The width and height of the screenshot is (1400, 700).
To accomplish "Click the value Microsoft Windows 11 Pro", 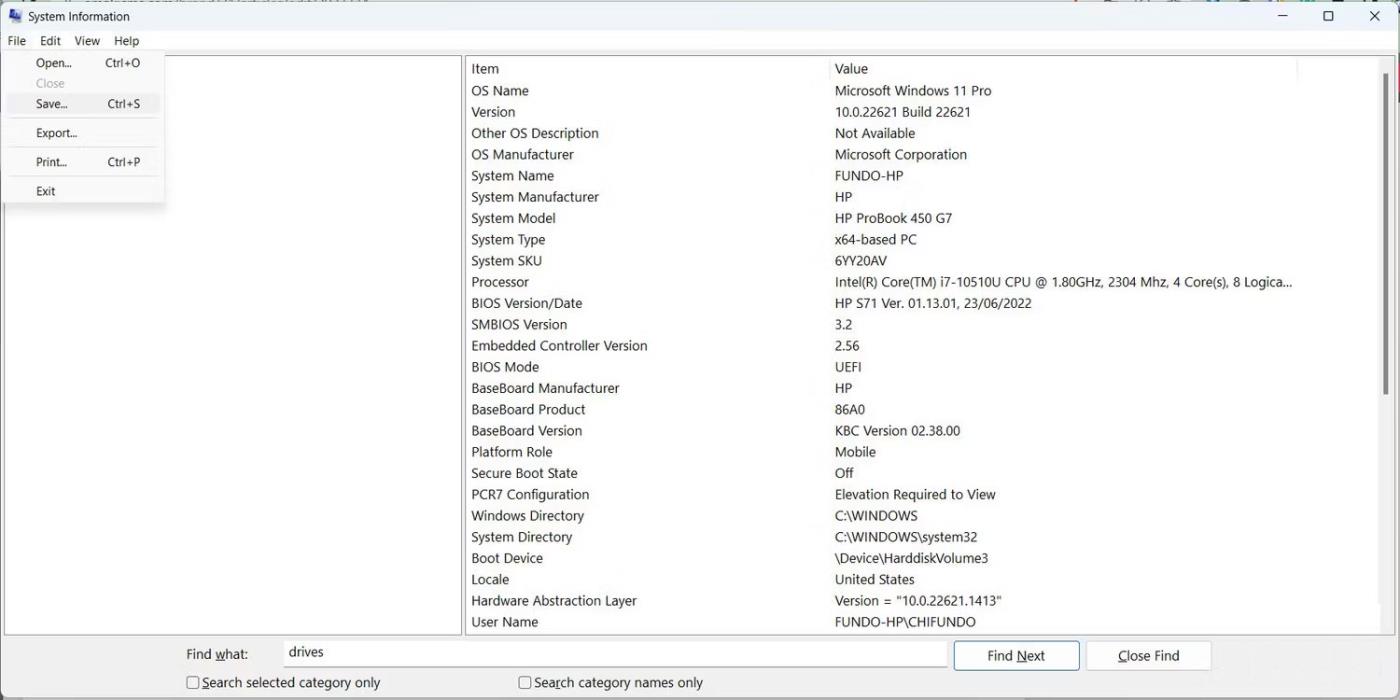I will [x=913, y=91].
